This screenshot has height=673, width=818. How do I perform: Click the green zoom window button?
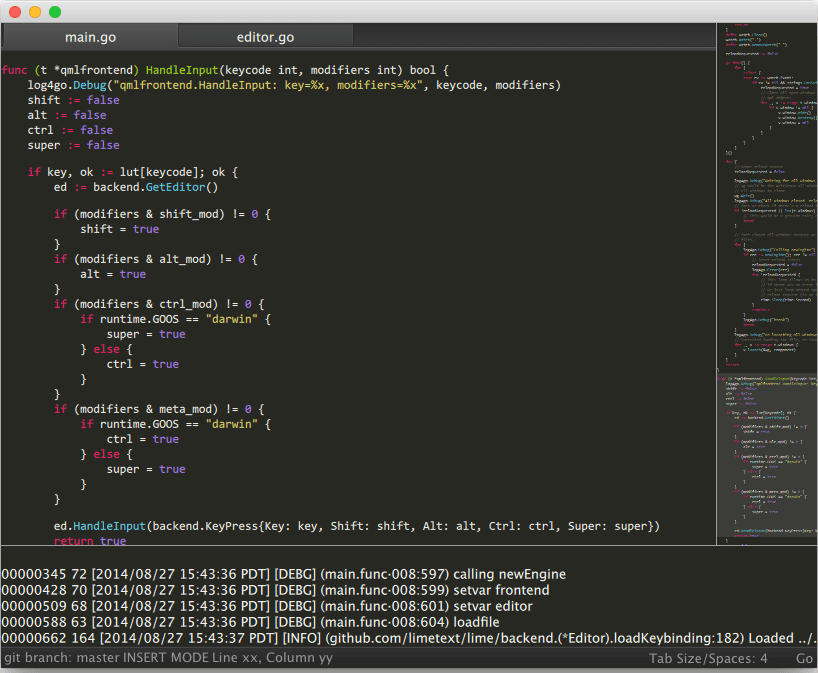[x=55, y=11]
